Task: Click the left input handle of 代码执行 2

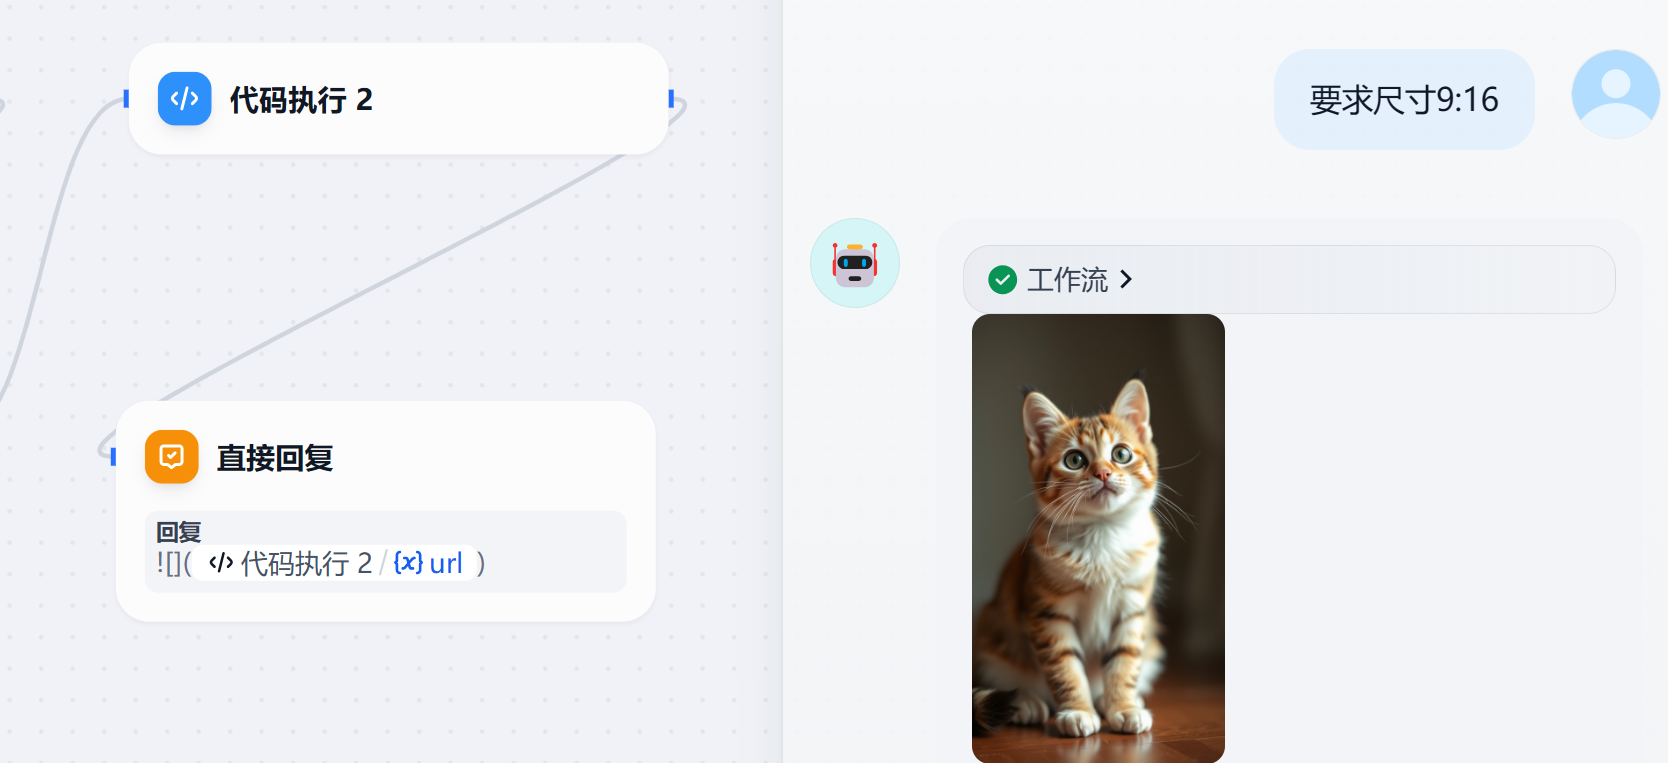Action: tap(126, 98)
